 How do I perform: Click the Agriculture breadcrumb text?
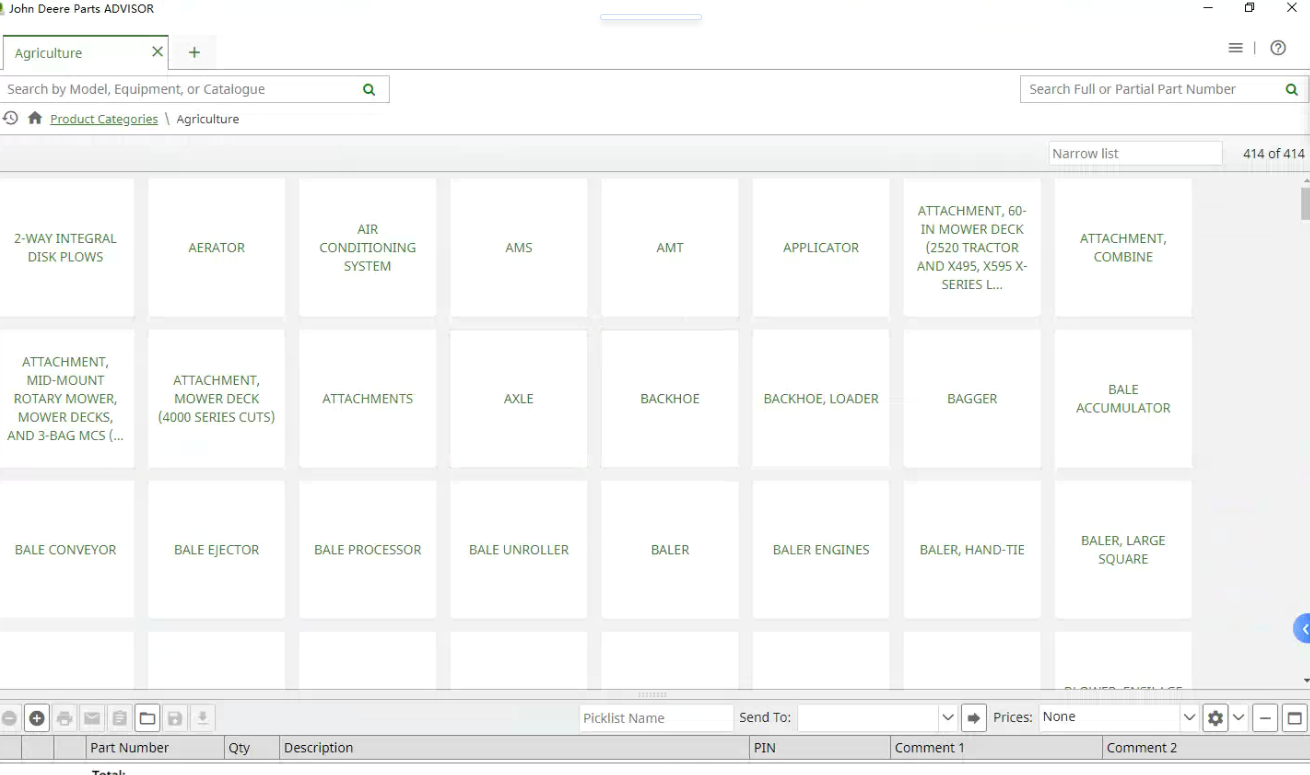click(208, 119)
